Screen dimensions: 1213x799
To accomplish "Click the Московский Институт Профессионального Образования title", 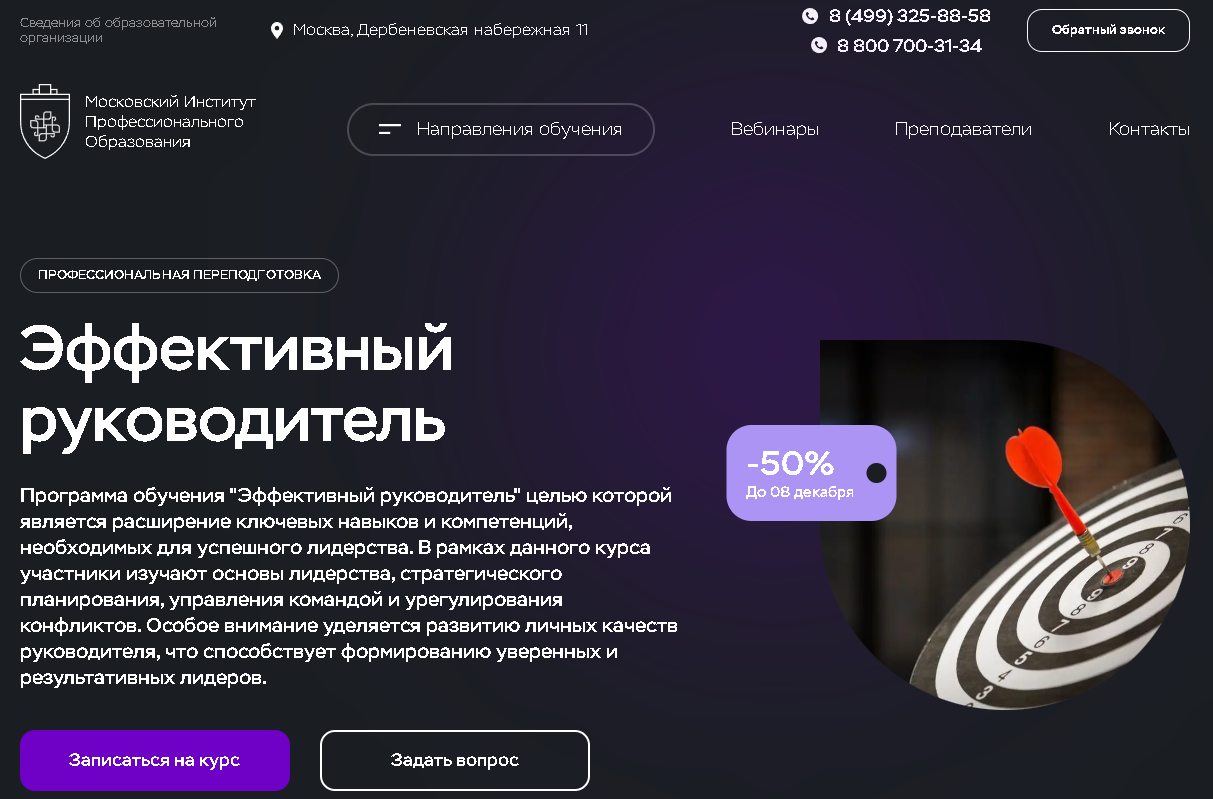I will point(170,122).
